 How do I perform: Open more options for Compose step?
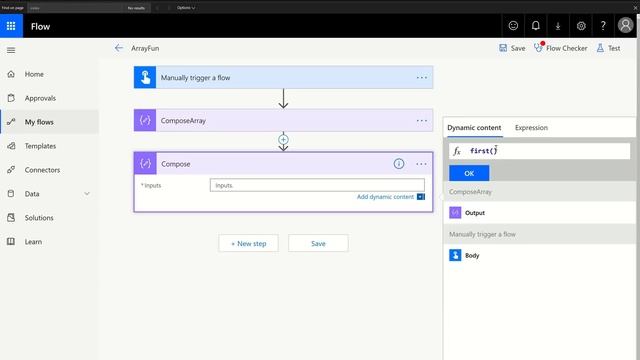pos(422,164)
